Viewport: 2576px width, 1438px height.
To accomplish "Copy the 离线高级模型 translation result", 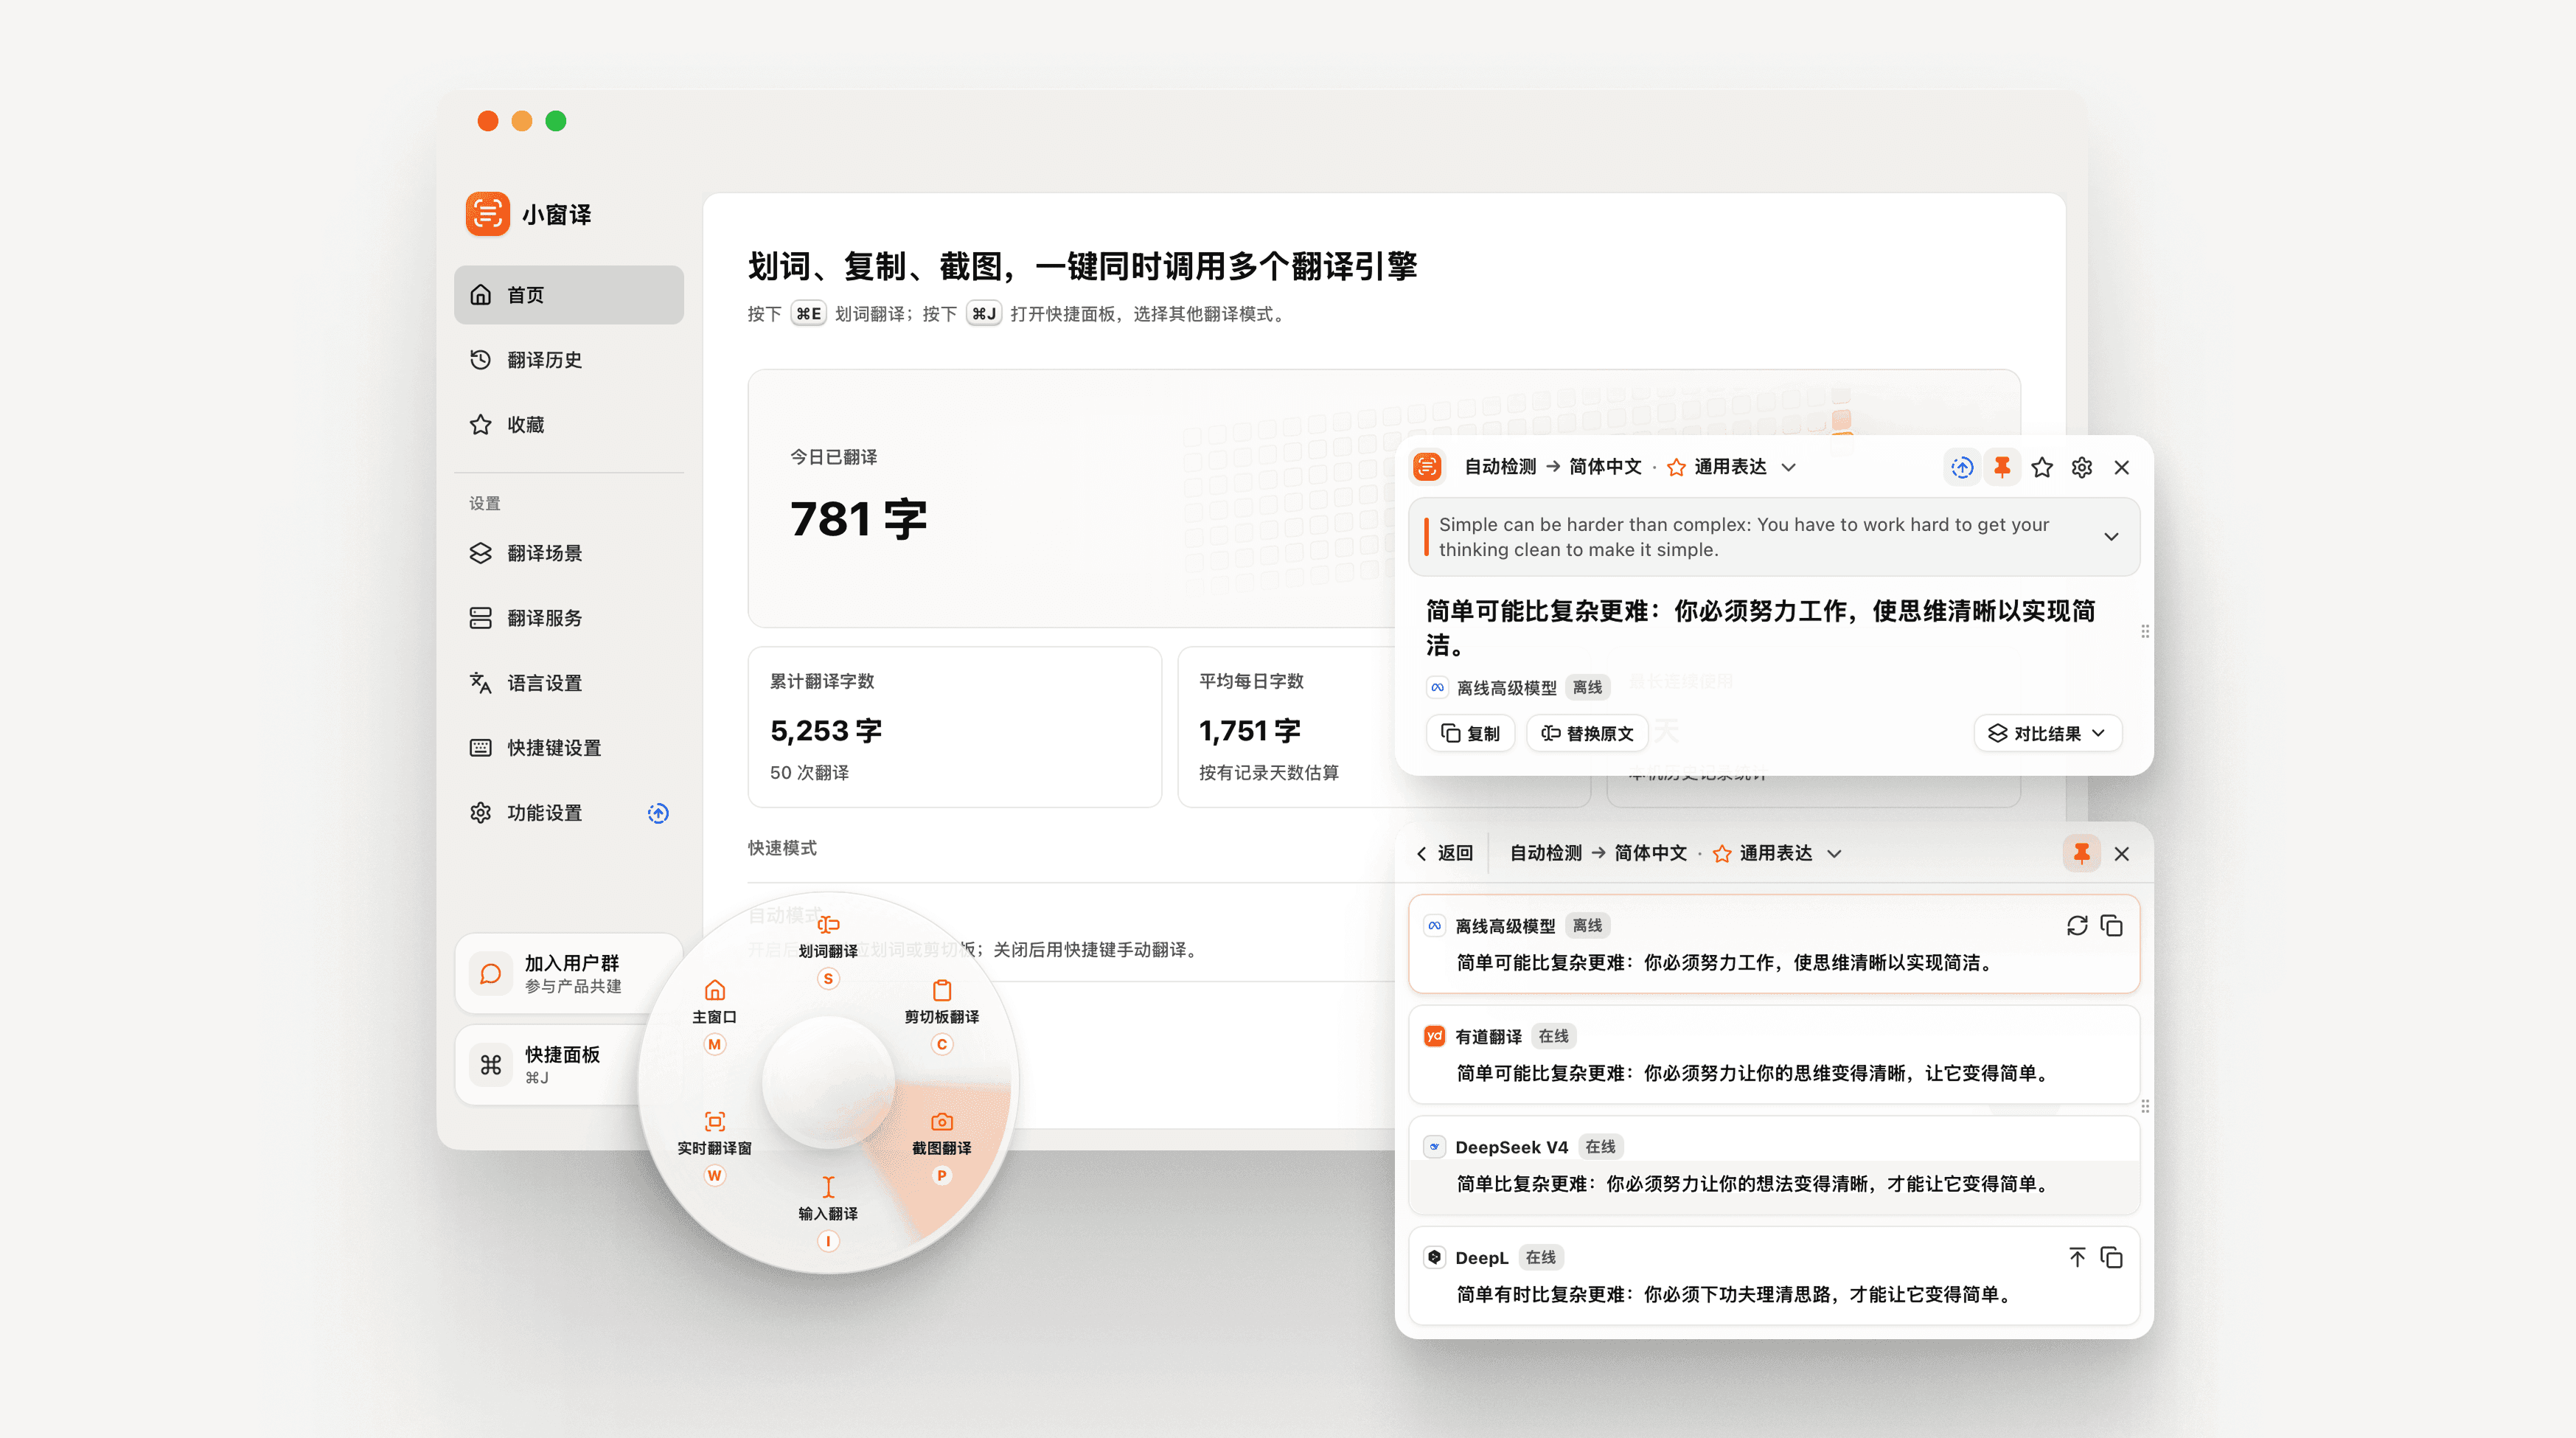I will click(2112, 926).
